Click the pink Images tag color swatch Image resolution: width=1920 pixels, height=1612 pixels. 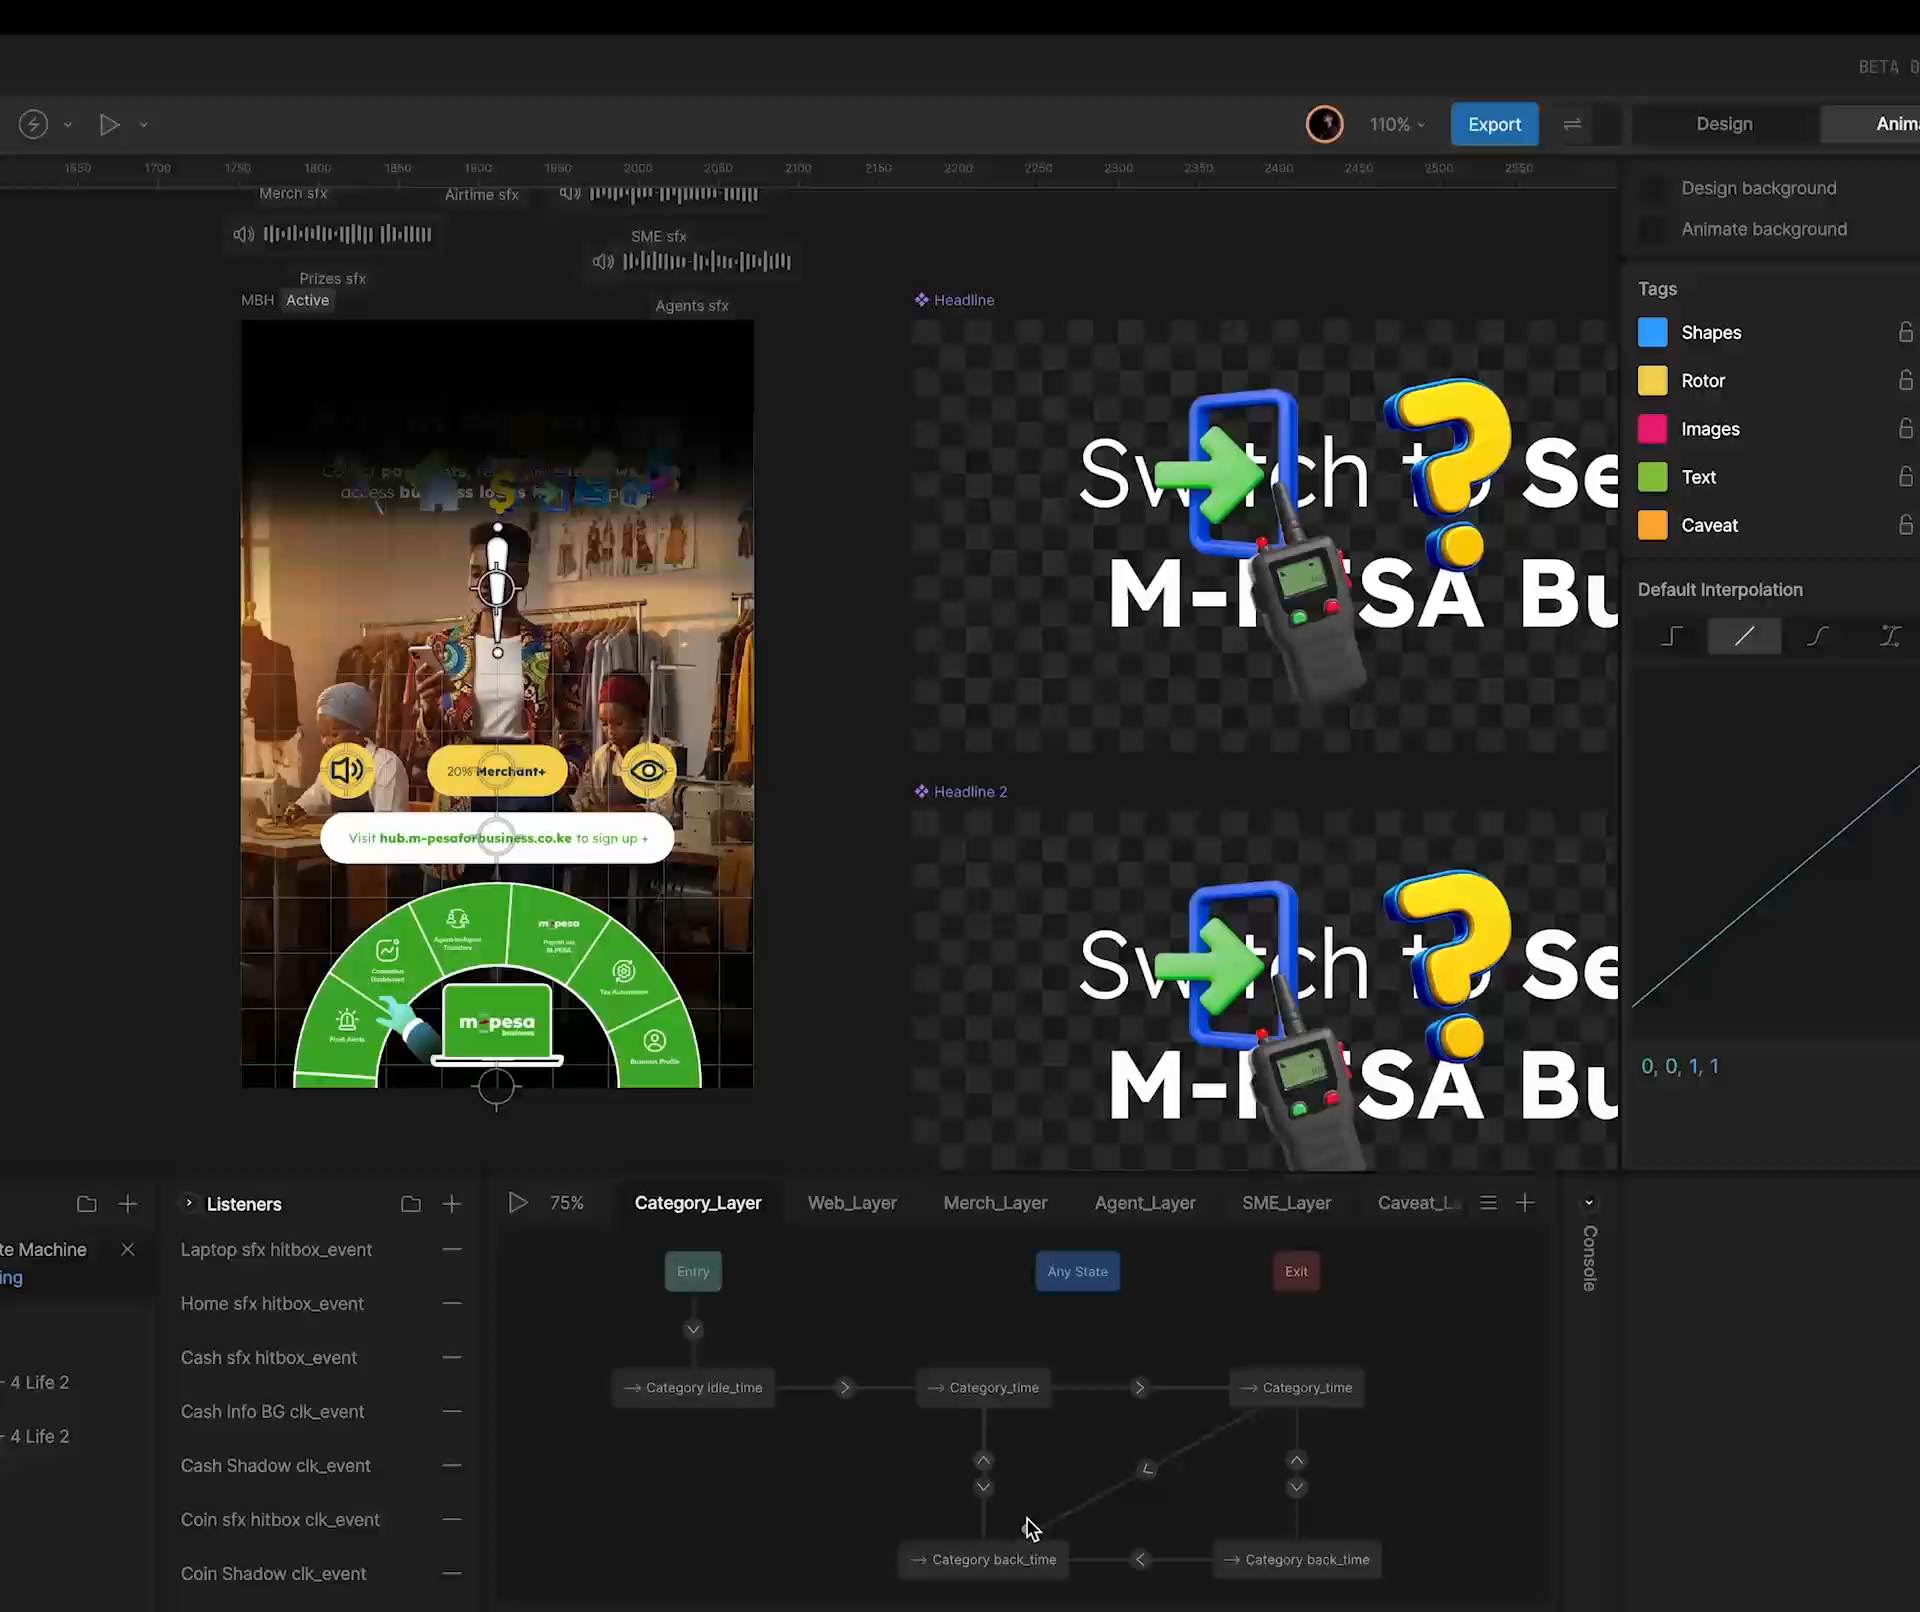pyautogui.click(x=1652, y=428)
